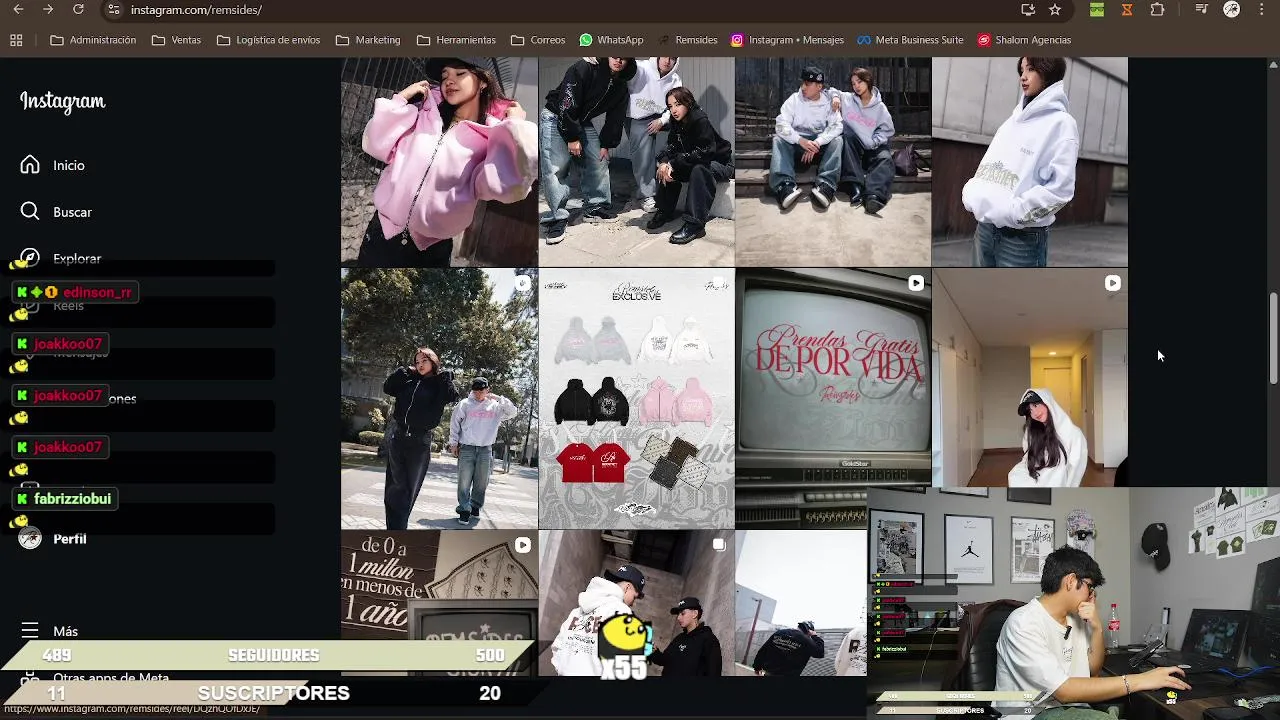The height and width of the screenshot is (720, 1280).
Task: Click the Perfil avatar icon
Action: click(x=30, y=539)
